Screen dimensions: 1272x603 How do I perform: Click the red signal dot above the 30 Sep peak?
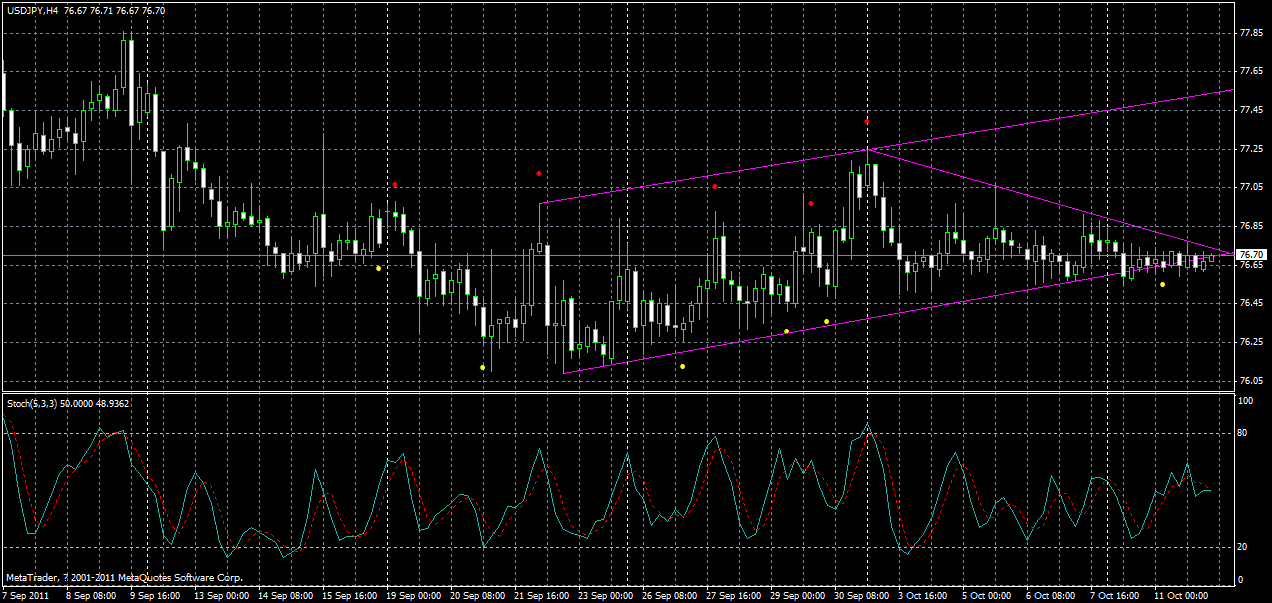(866, 121)
